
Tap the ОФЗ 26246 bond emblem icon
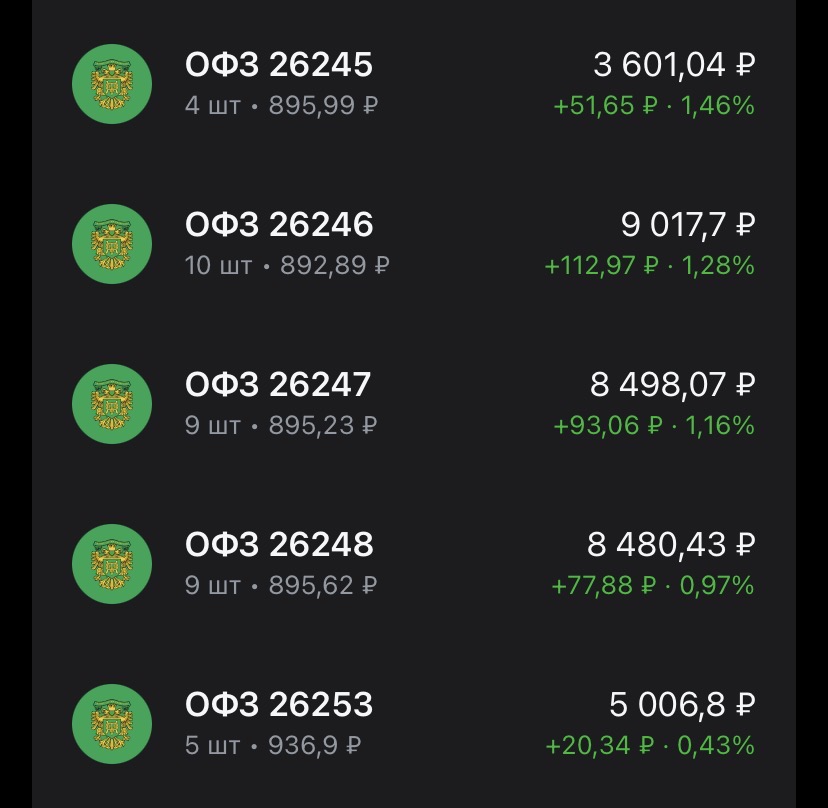coord(112,244)
